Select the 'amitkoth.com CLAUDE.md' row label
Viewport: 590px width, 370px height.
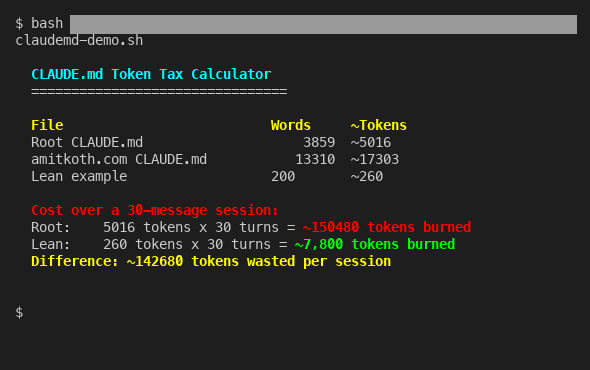pos(119,159)
